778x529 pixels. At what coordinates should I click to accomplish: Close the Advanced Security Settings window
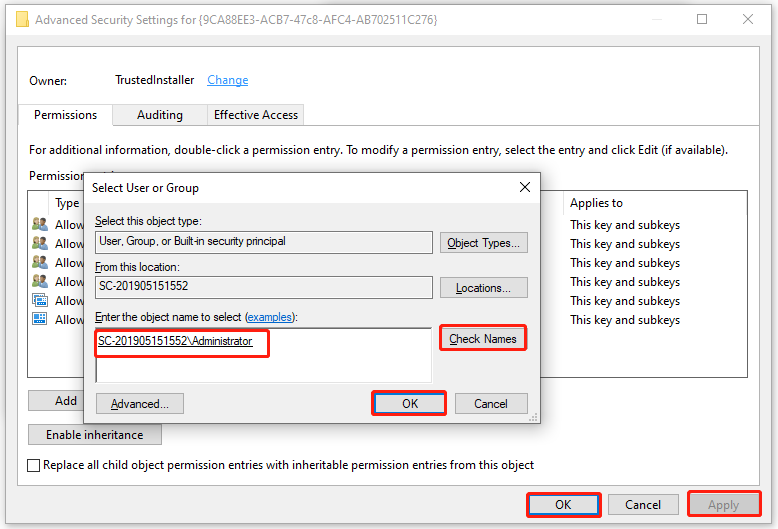coord(748,19)
